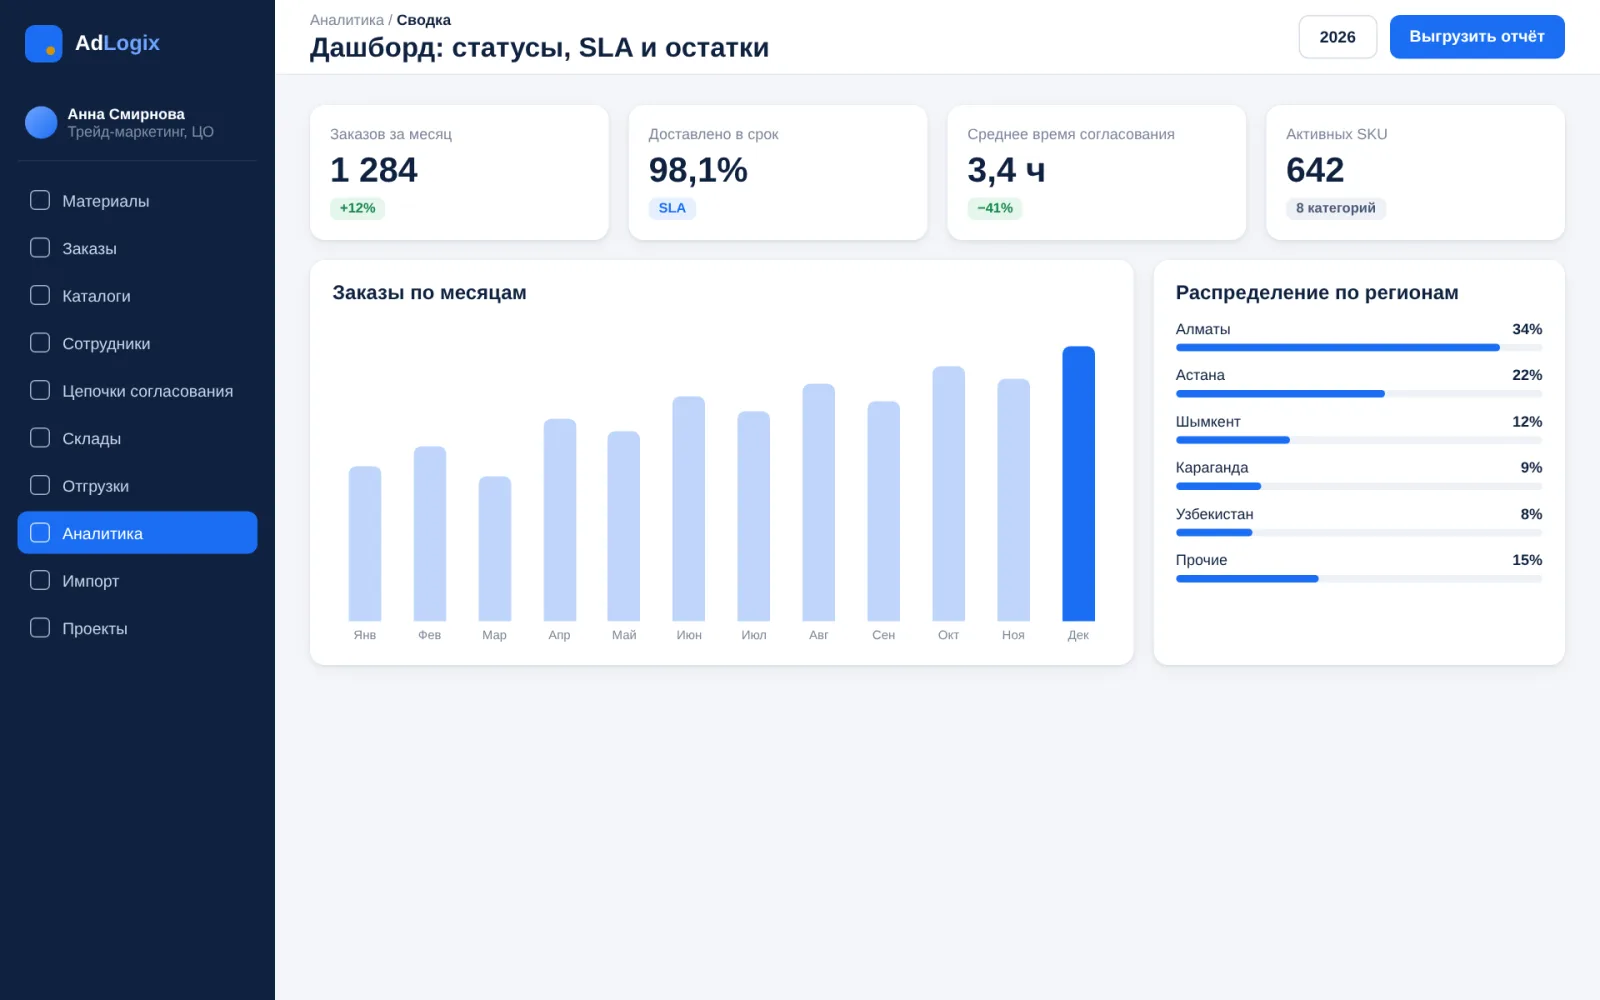Click the icon next to Отгрузки
Screen dimensions: 1600x1000
[40, 485]
